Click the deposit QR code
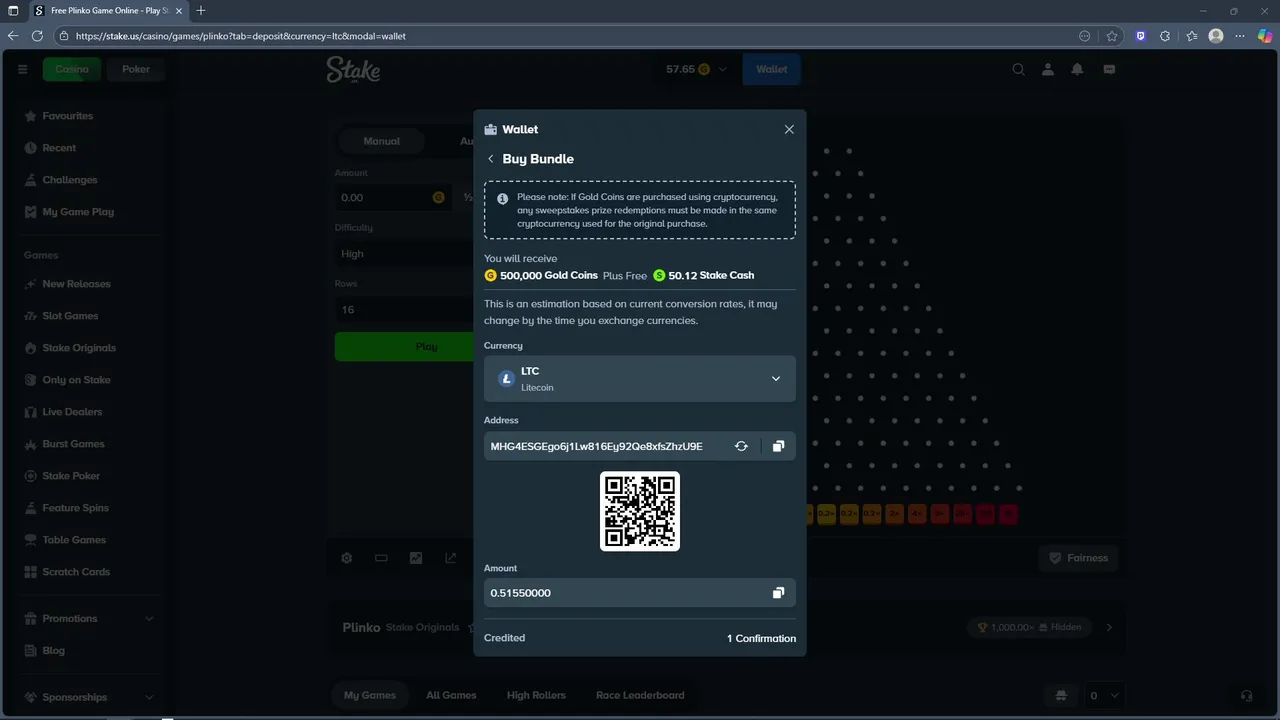Image resolution: width=1280 pixels, height=720 pixels. coord(640,511)
